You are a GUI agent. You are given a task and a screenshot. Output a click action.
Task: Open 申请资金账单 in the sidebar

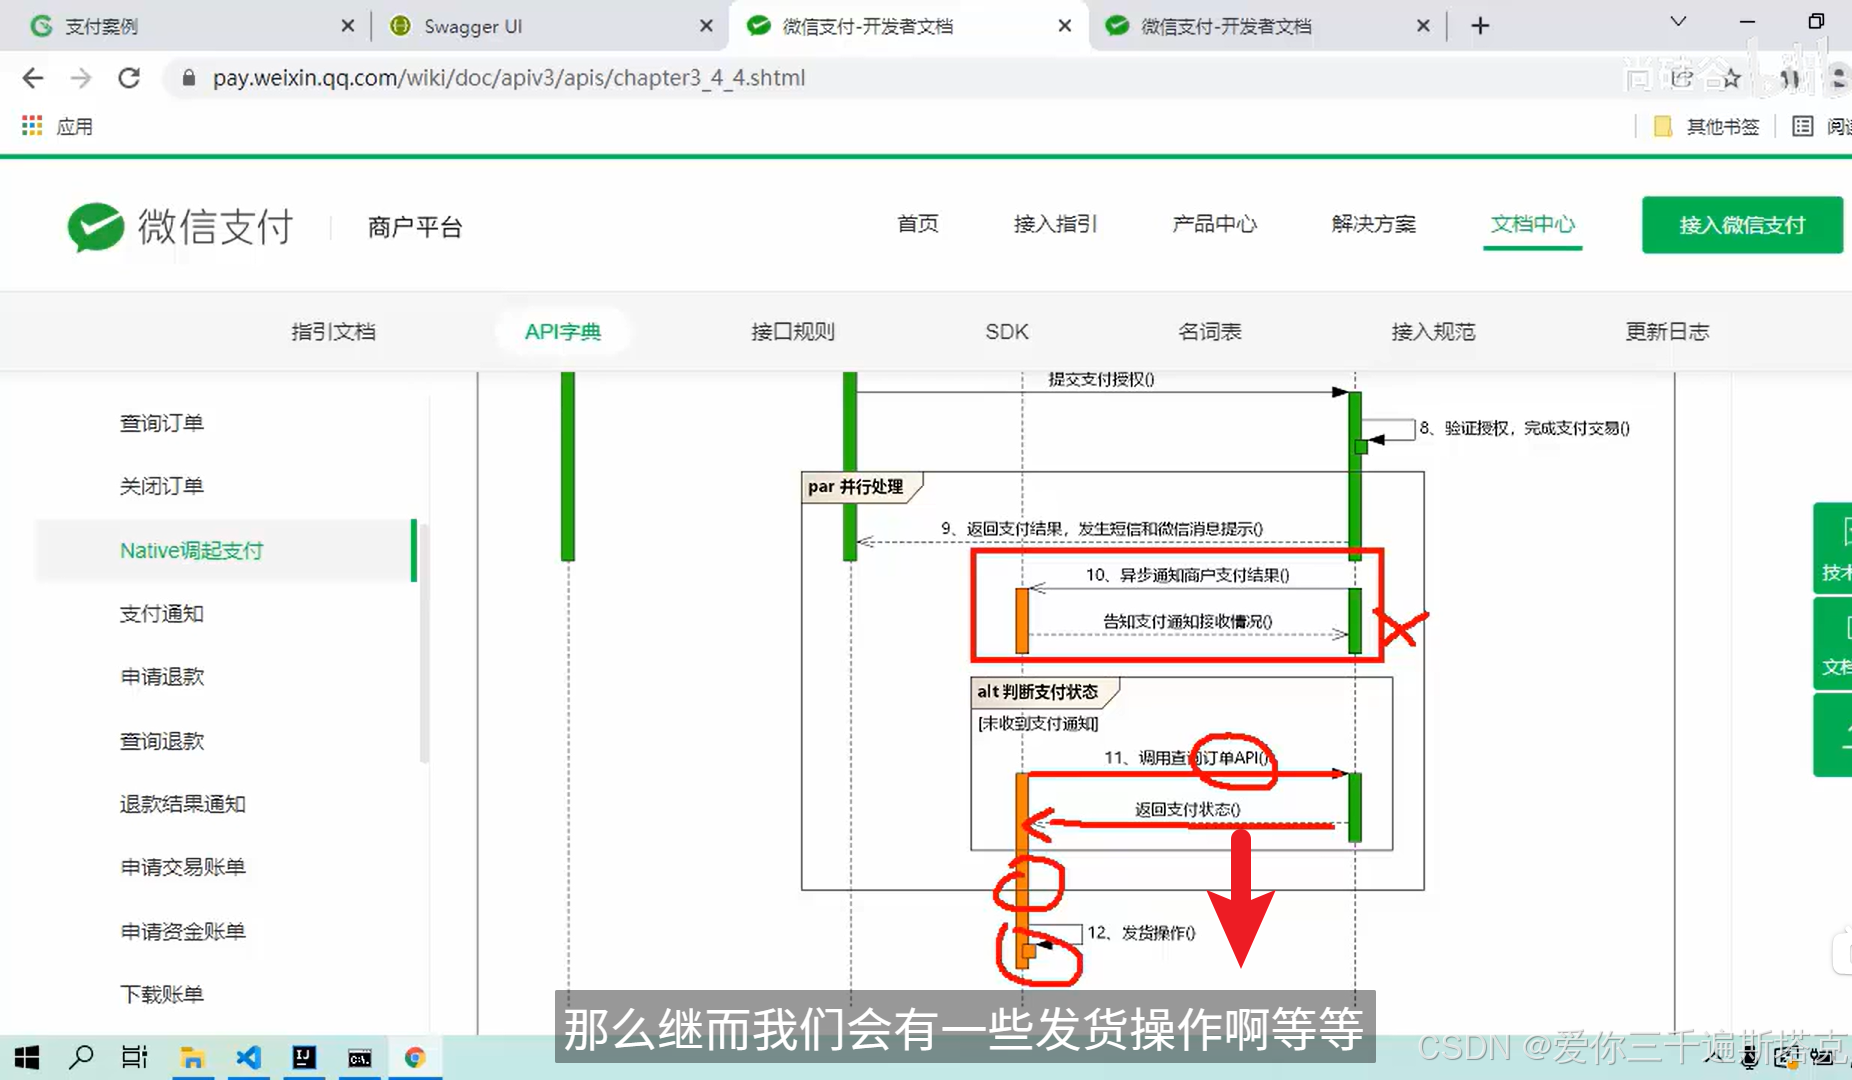(x=183, y=931)
